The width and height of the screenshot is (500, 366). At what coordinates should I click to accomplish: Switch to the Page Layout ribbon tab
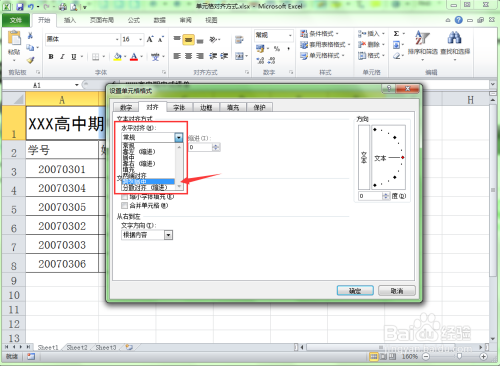pyautogui.click(x=102, y=20)
